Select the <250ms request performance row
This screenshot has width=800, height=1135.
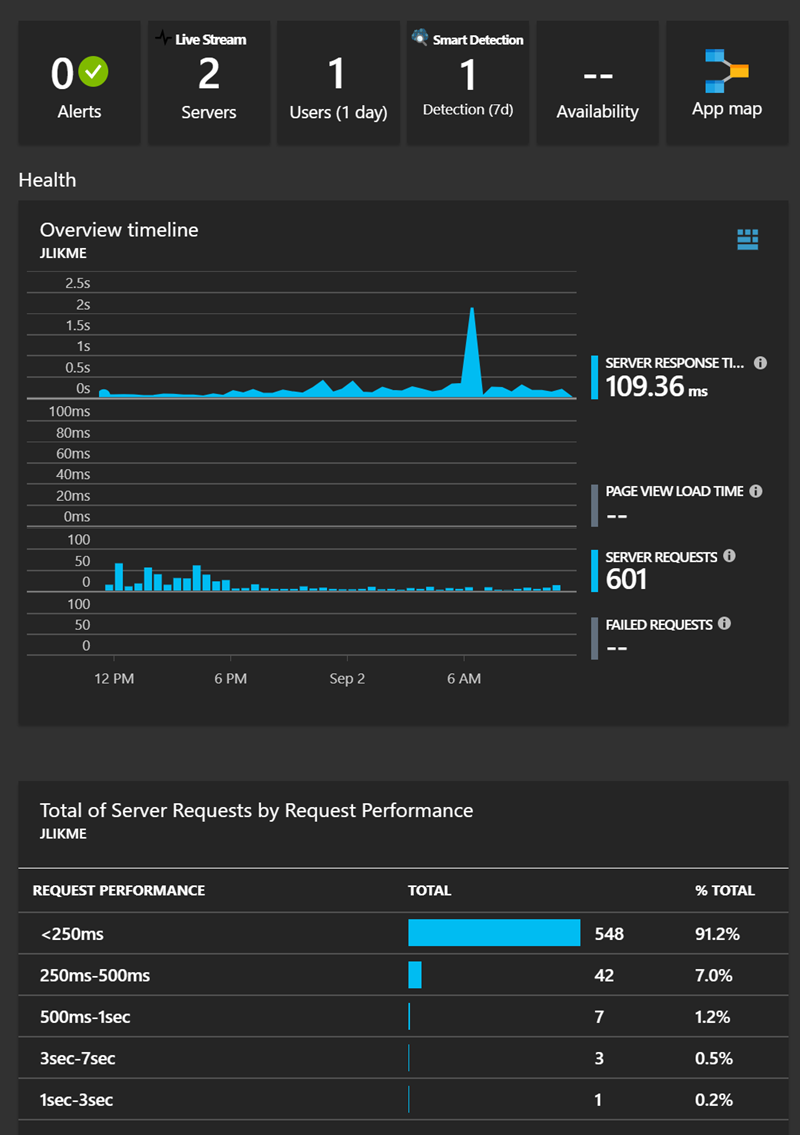pos(75,933)
